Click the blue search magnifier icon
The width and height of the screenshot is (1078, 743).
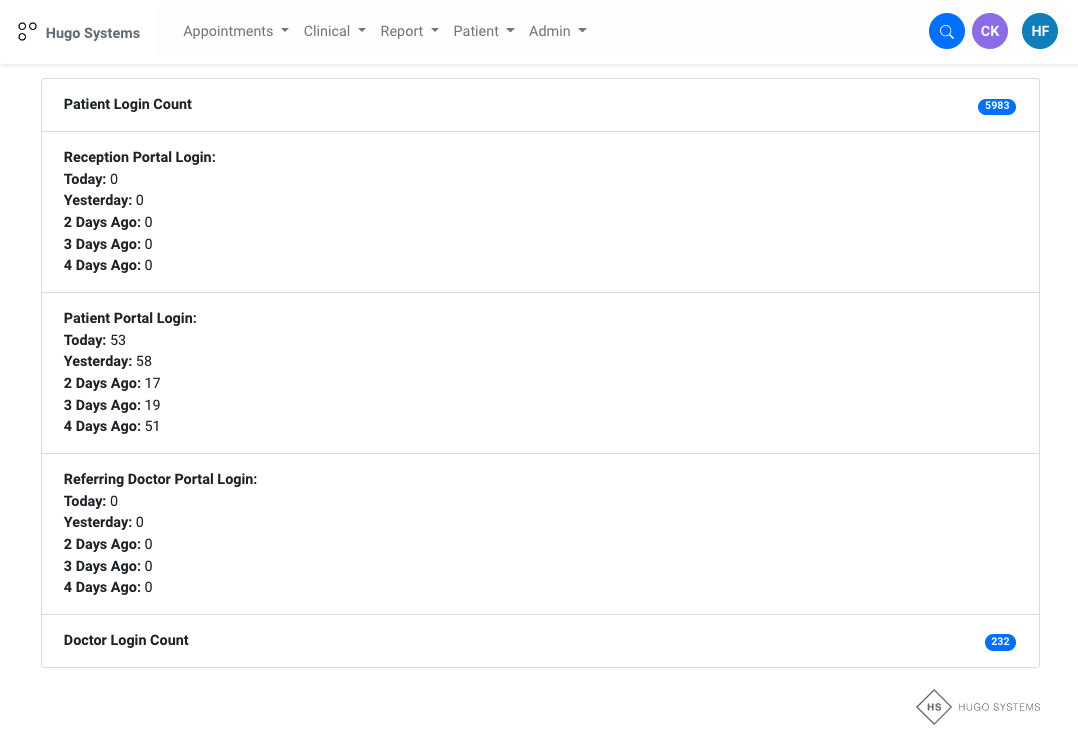pos(946,31)
